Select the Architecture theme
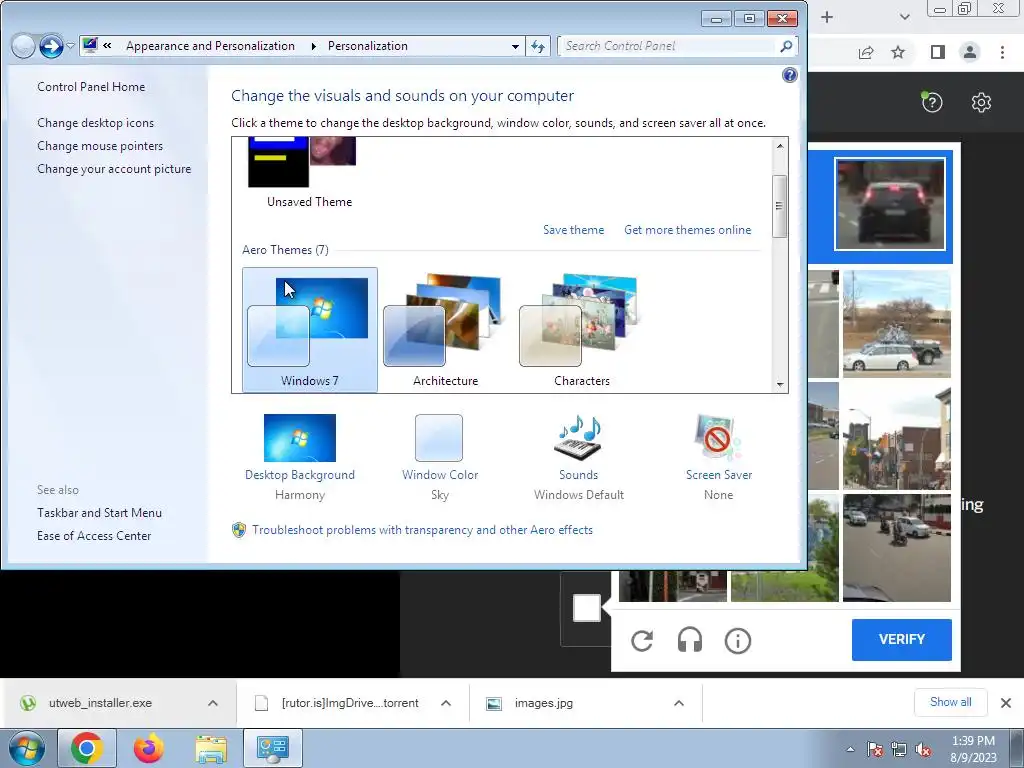Image resolution: width=1024 pixels, height=768 pixels. pos(445,330)
